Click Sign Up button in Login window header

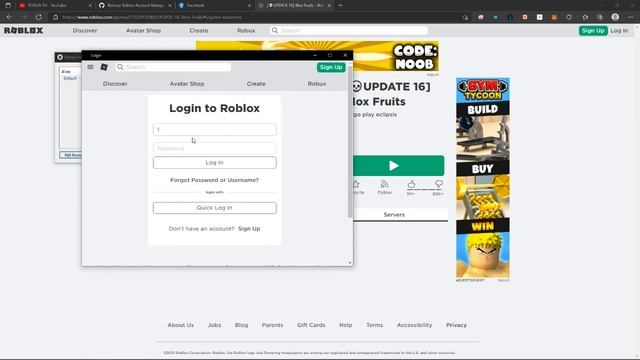tap(331, 67)
